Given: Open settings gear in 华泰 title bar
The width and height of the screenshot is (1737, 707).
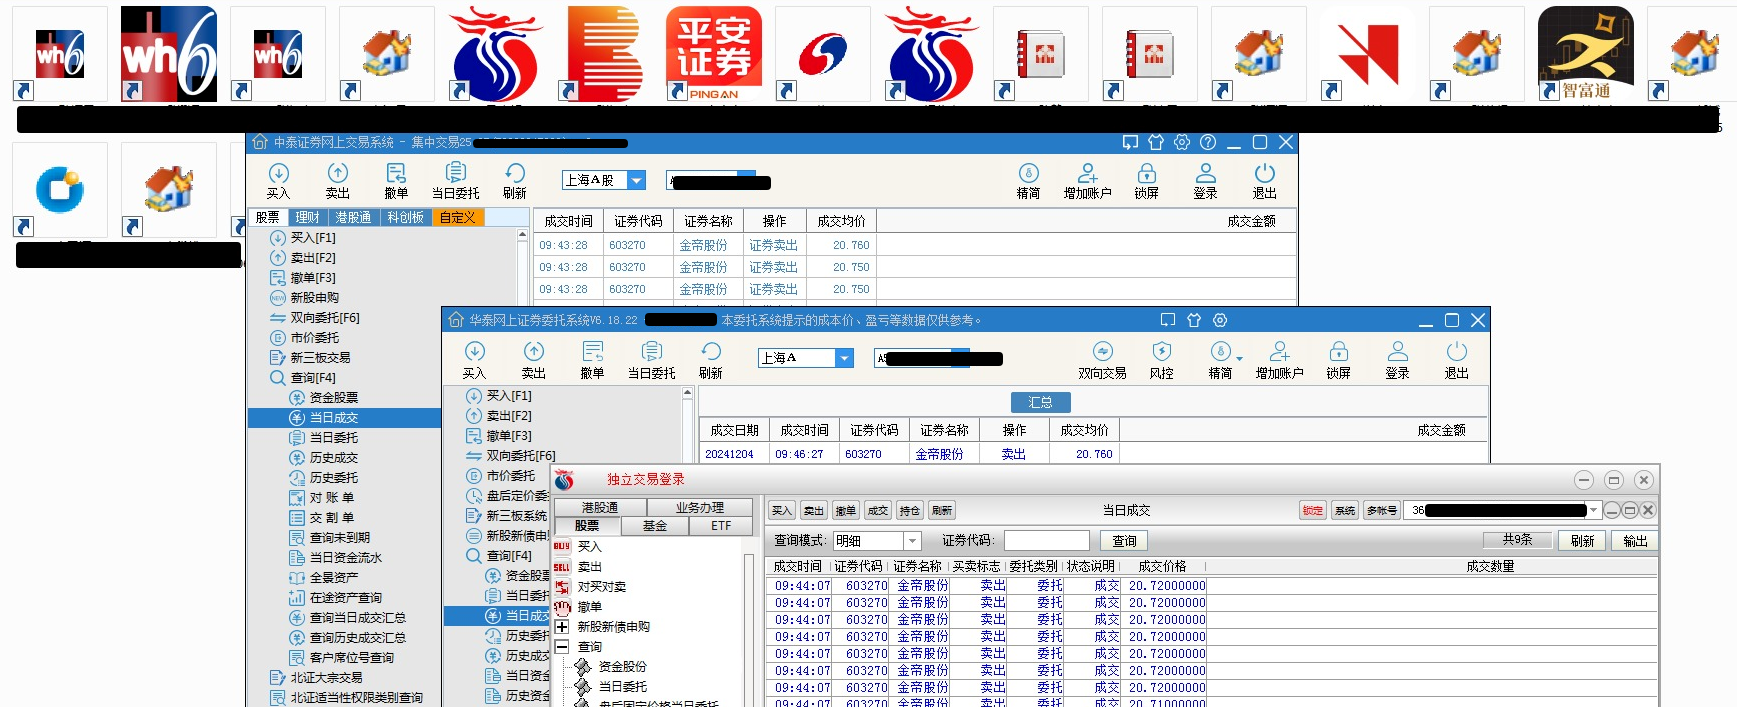Looking at the screenshot, I should coord(1220,320).
